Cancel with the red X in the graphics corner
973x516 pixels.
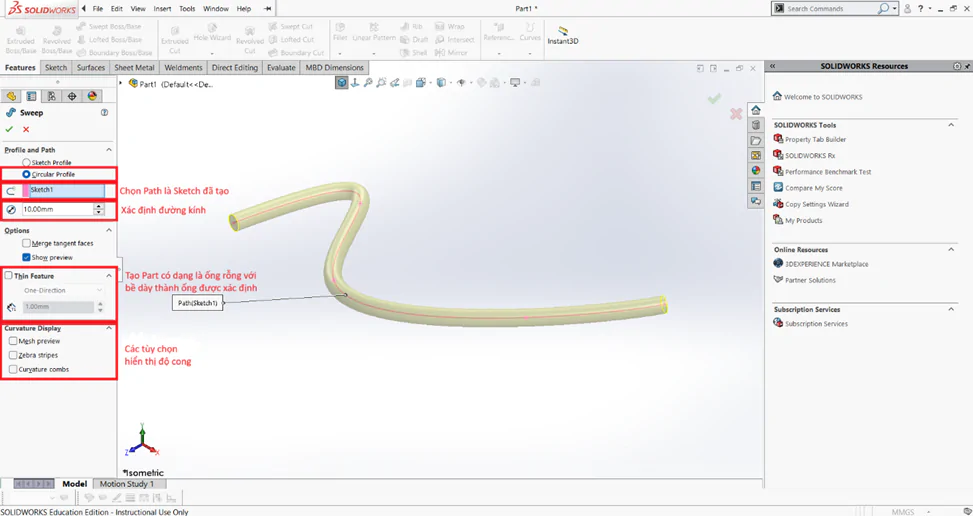(736, 114)
